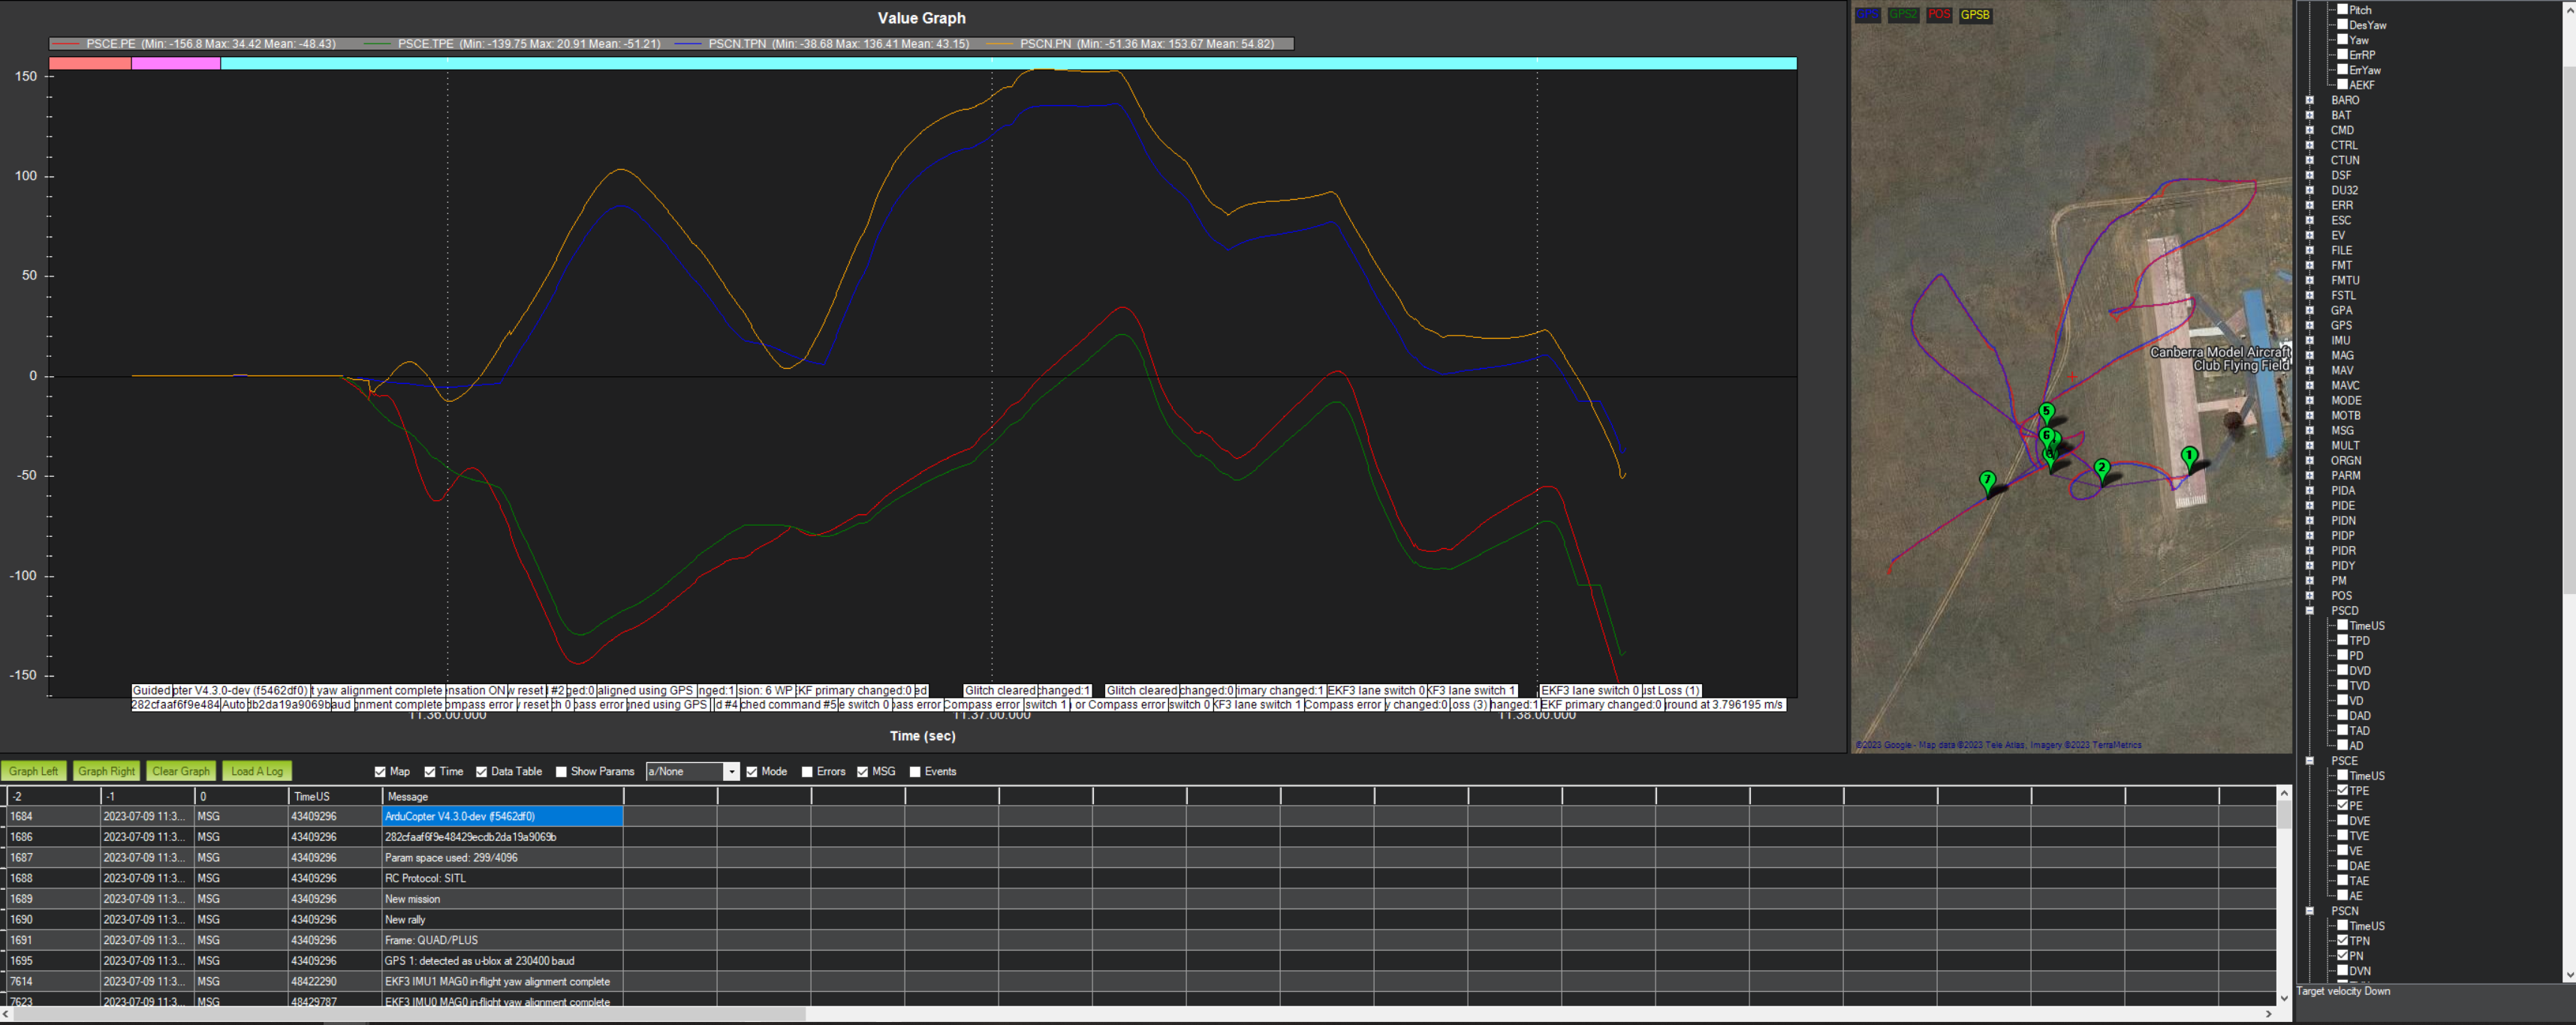
Task: Toggle the GPSB track overlay on the map
Action: (x=1975, y=15)
